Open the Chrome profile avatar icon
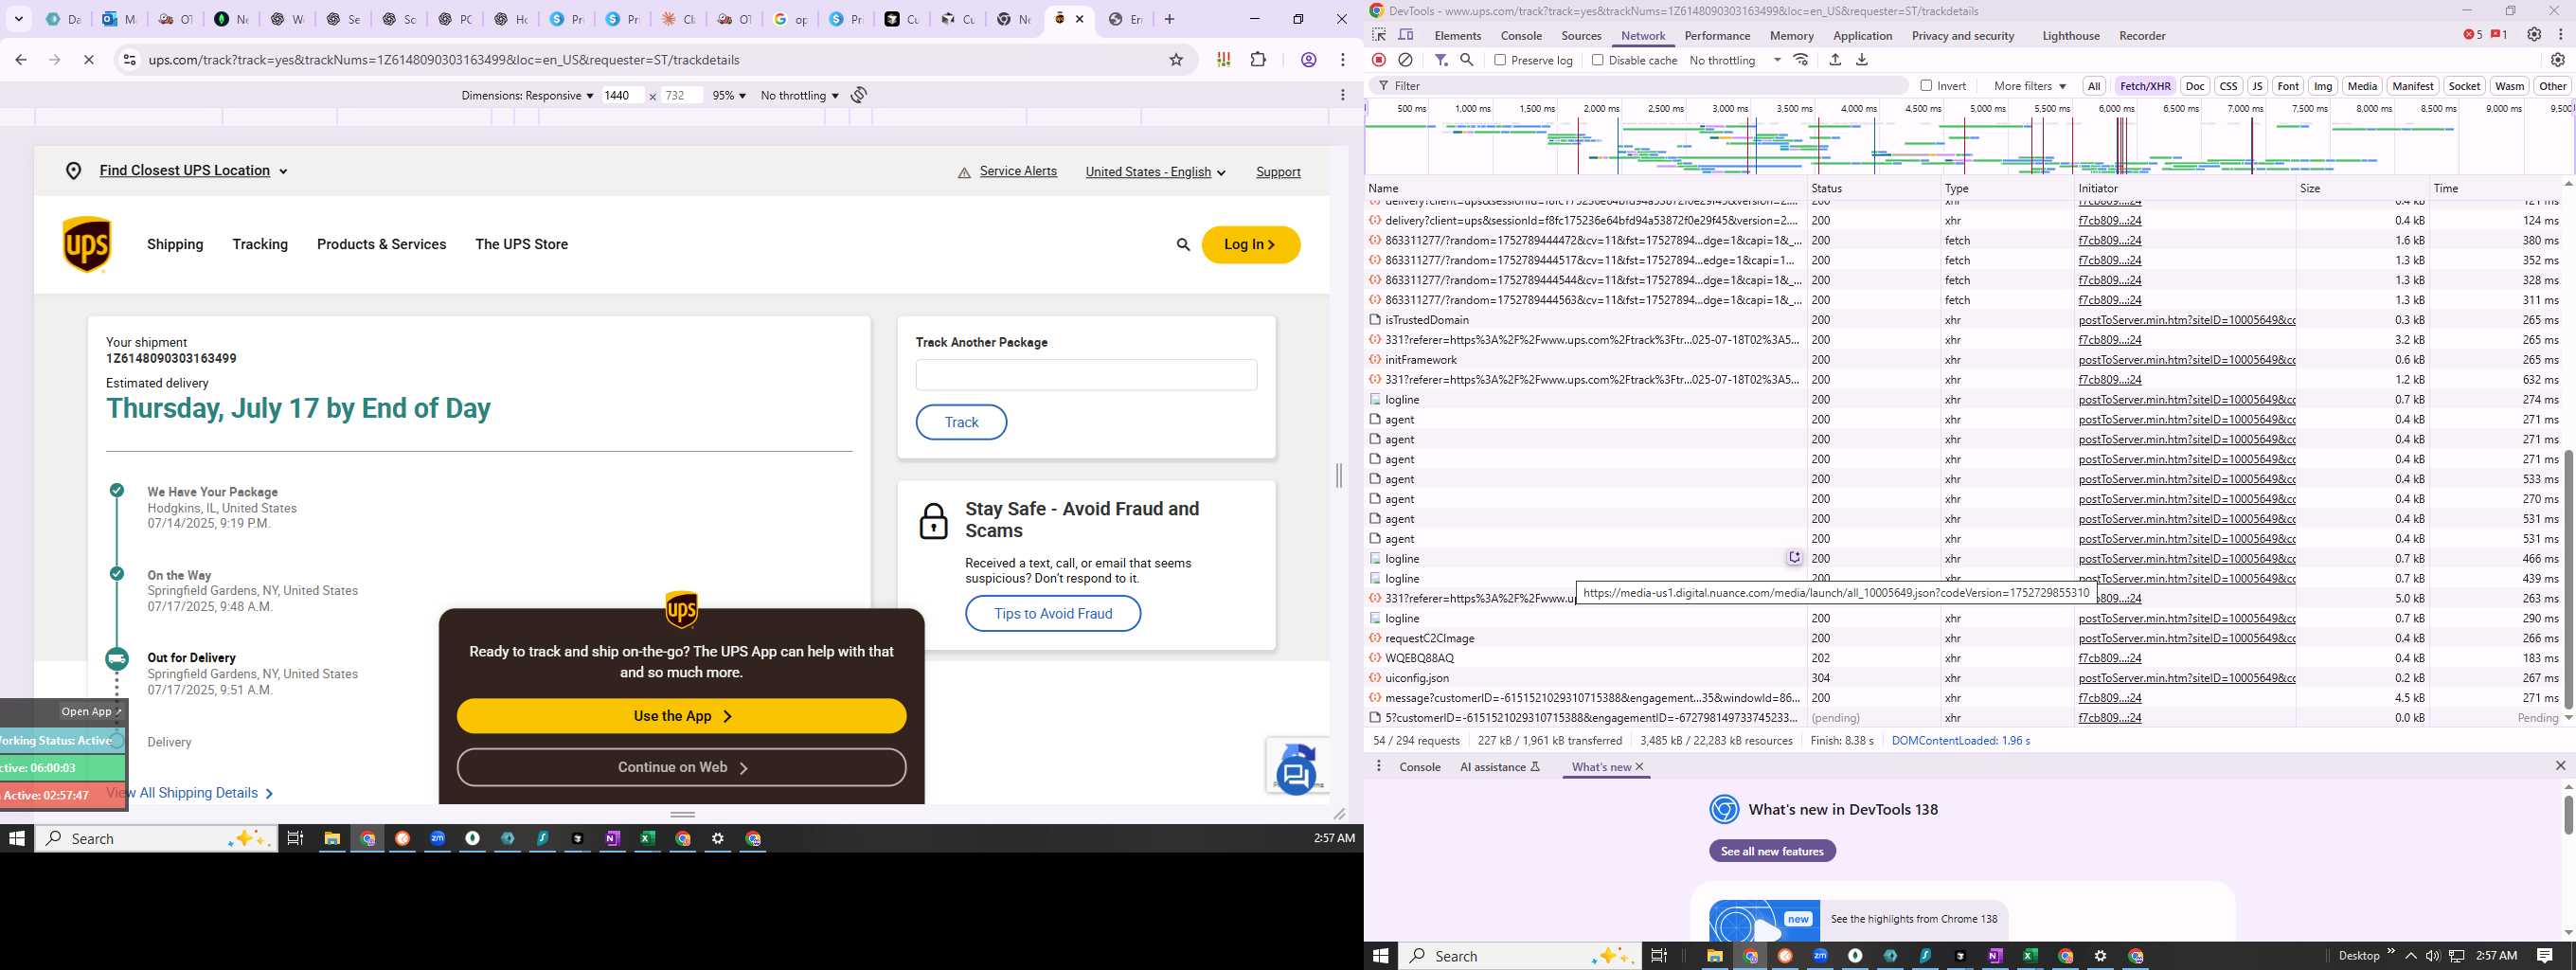Image resolution: width=2576 pixels, height=970 pixels. [1308, 60]
